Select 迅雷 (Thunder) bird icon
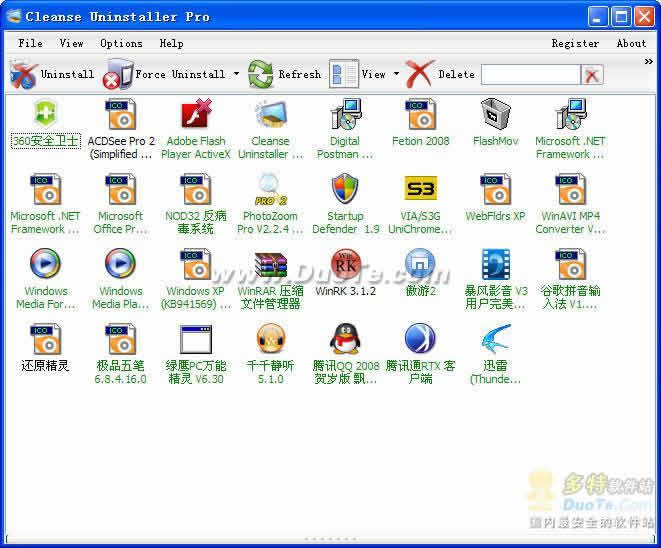 (x=496, y=338)
